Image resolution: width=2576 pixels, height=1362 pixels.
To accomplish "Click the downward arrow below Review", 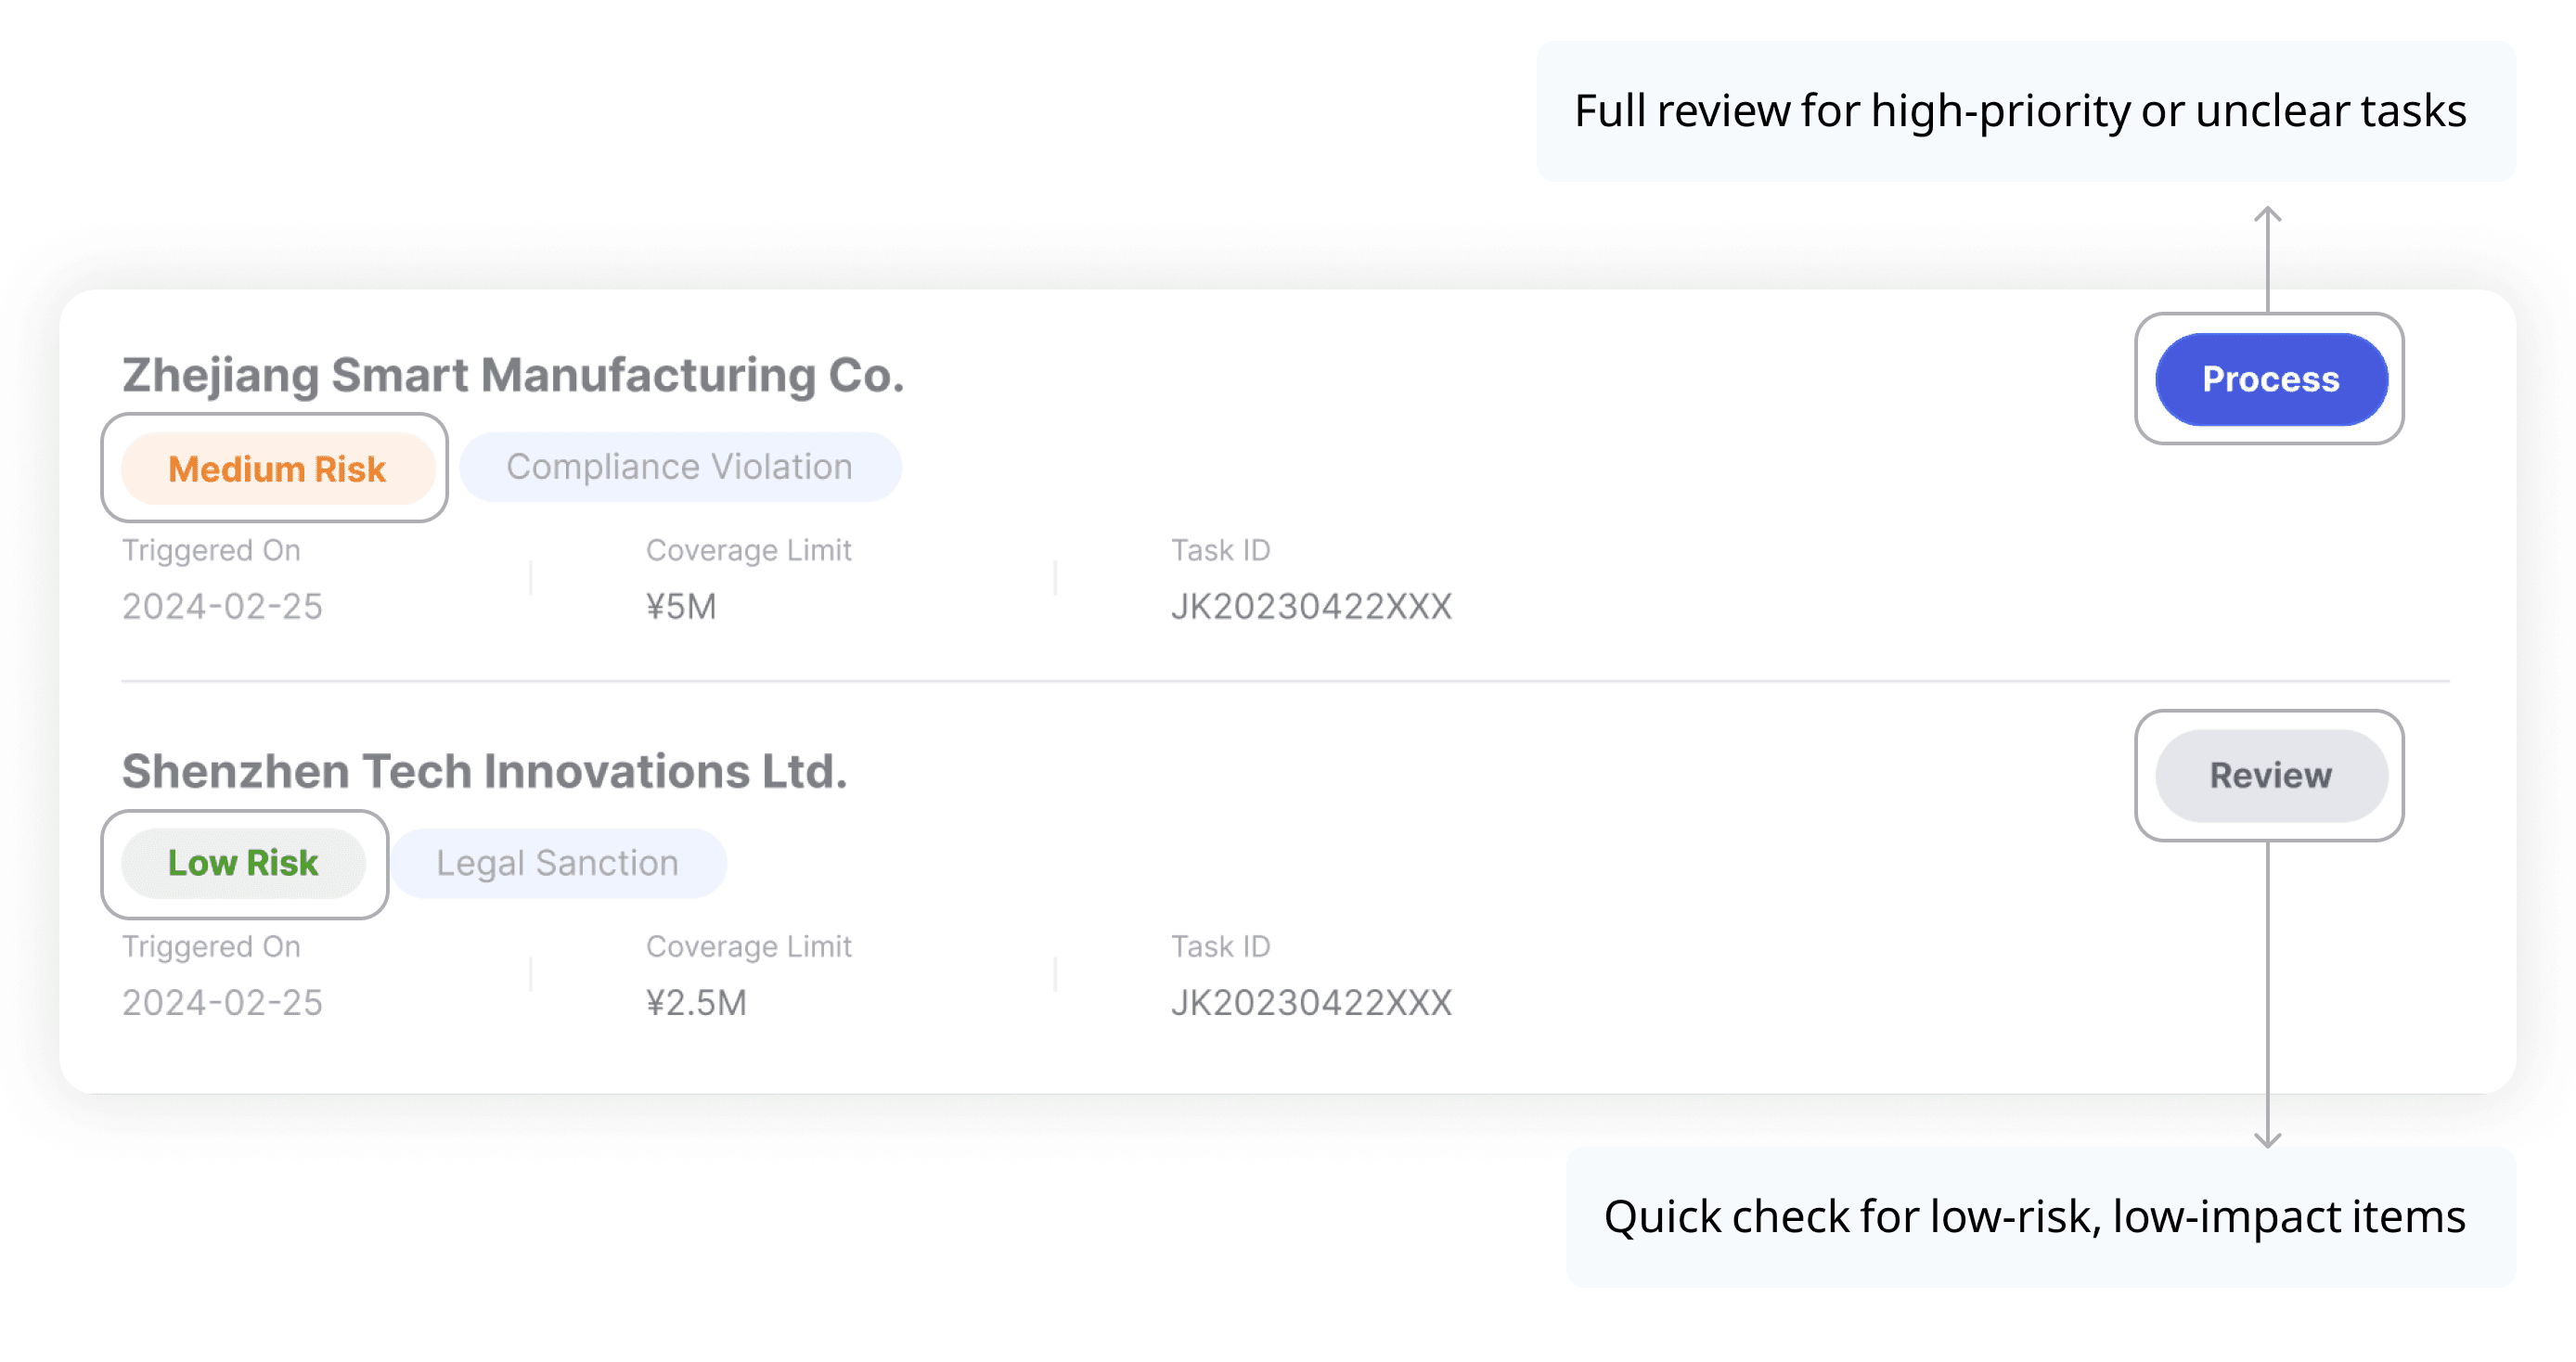I will [2267, 995].
